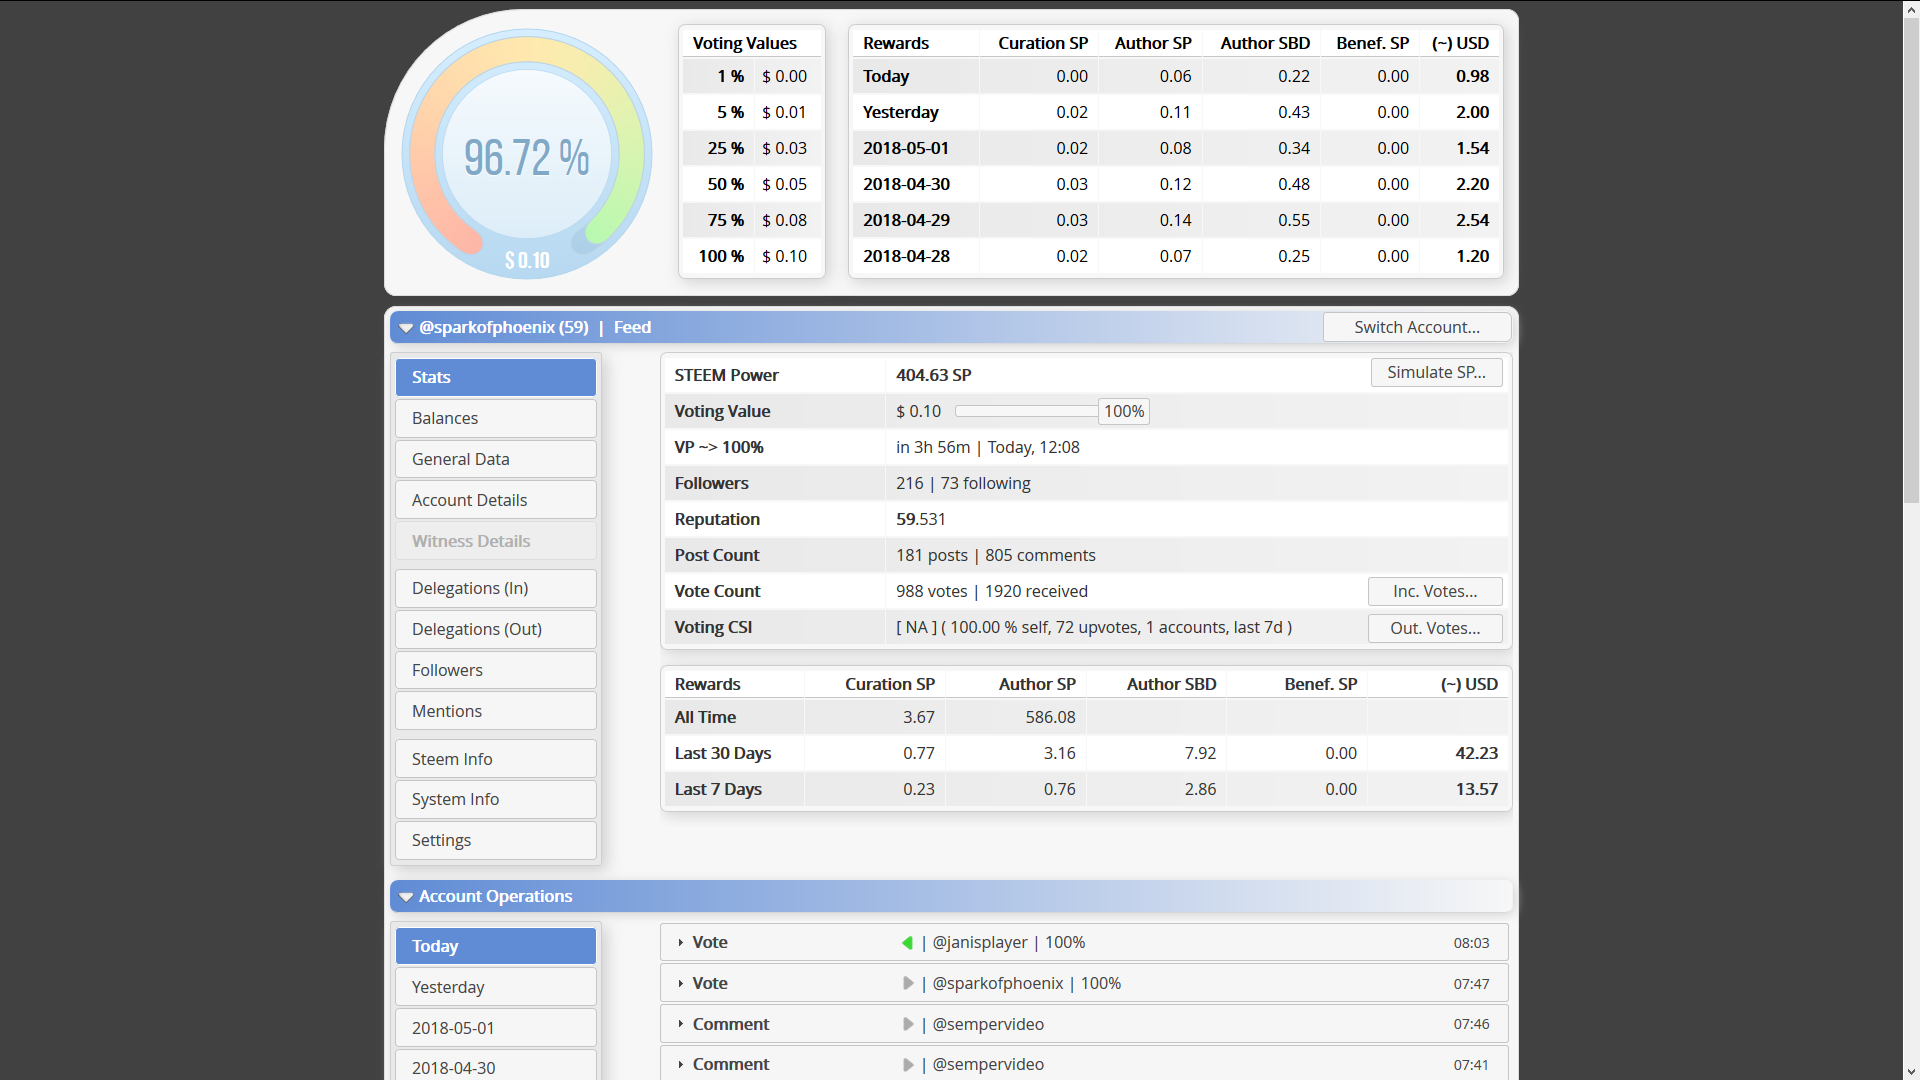Click the Today rewards row label
The height and width of the screenshot is (1080, 1920).
click(x=886, y=76)
